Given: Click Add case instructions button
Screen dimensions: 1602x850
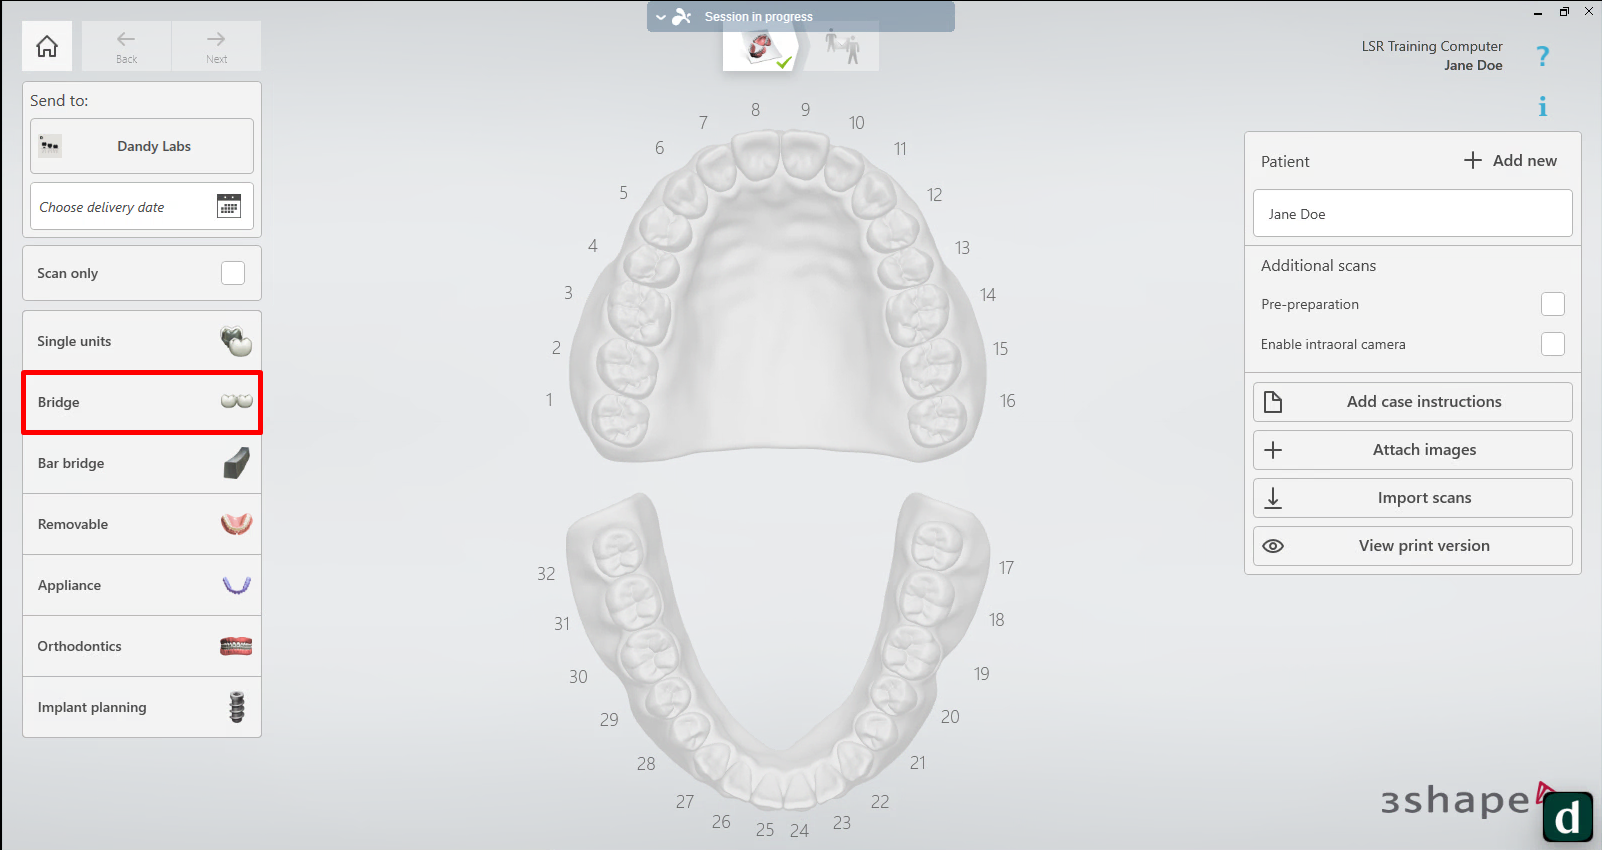Looking at the screenshot, I should point(1412,402).
